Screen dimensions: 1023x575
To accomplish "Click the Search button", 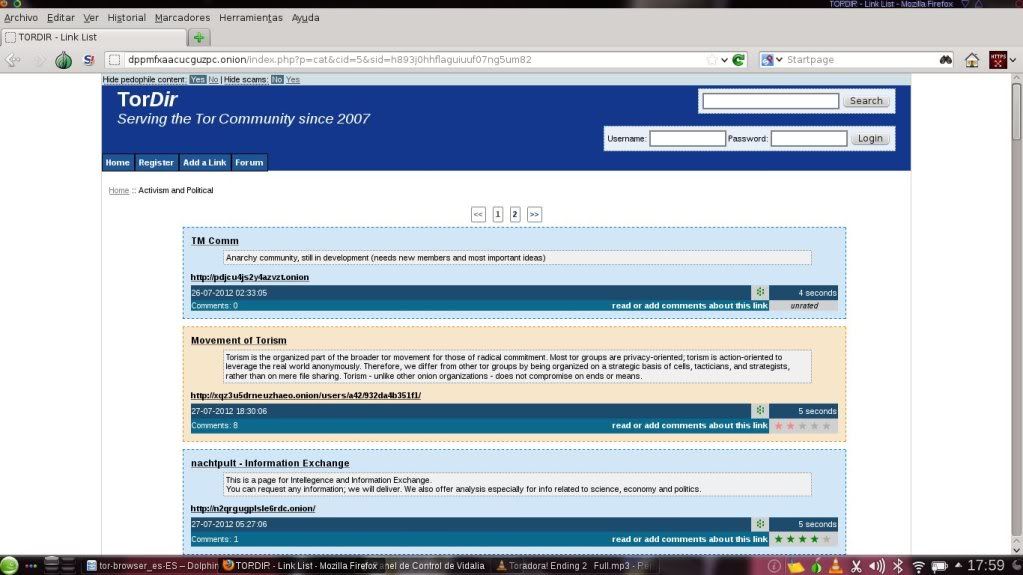I will 866,101.
